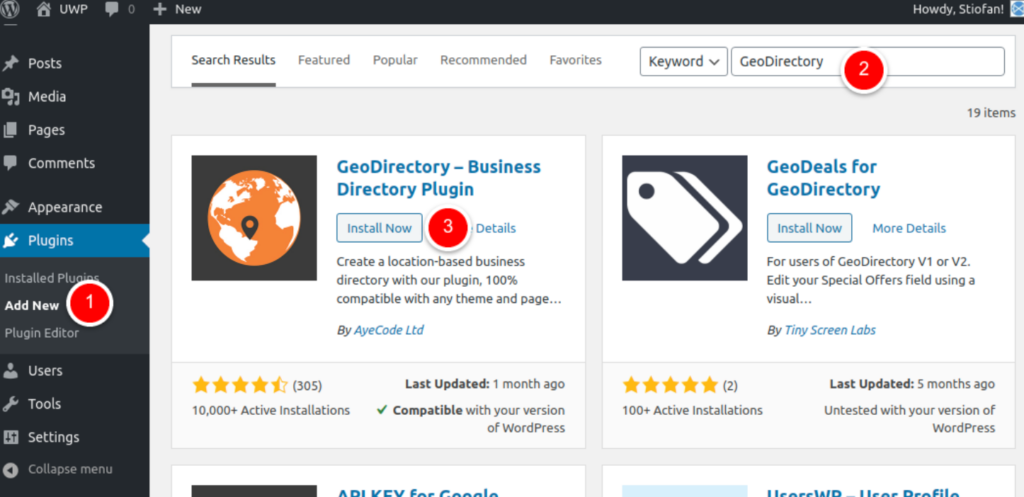Viewport: 1024px width, 497px height.
Task: Select Add New plugin submenu item
Action: pyautogui.click(x=32, y=306)
